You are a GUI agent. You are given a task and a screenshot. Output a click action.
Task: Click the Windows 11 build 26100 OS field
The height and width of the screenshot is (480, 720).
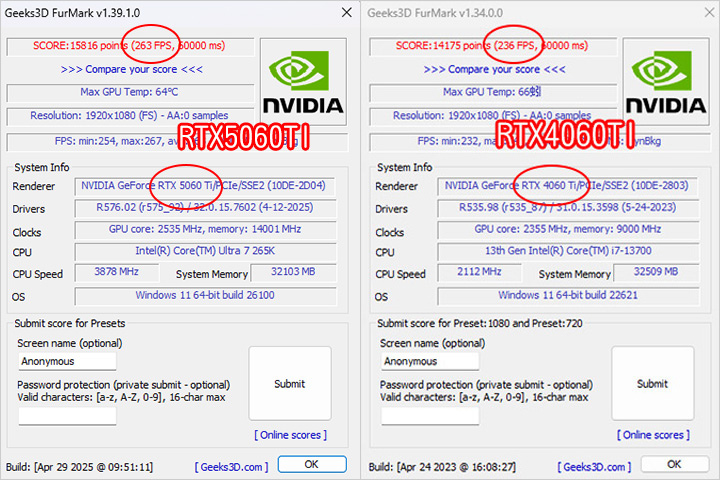tap(205, 295)
